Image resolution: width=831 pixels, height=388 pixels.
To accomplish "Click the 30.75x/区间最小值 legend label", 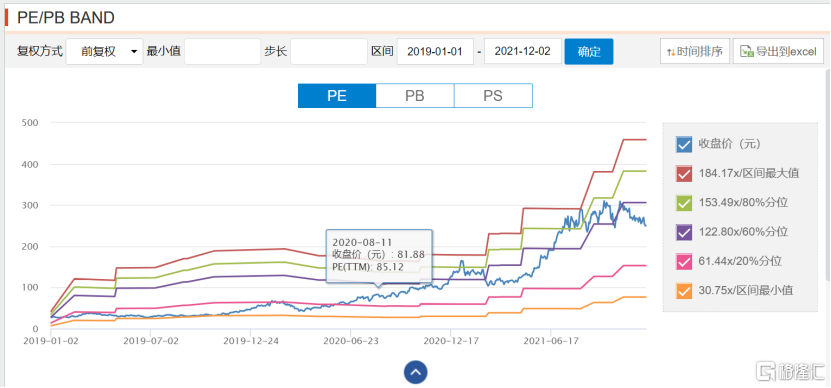I will pos(745,290).
